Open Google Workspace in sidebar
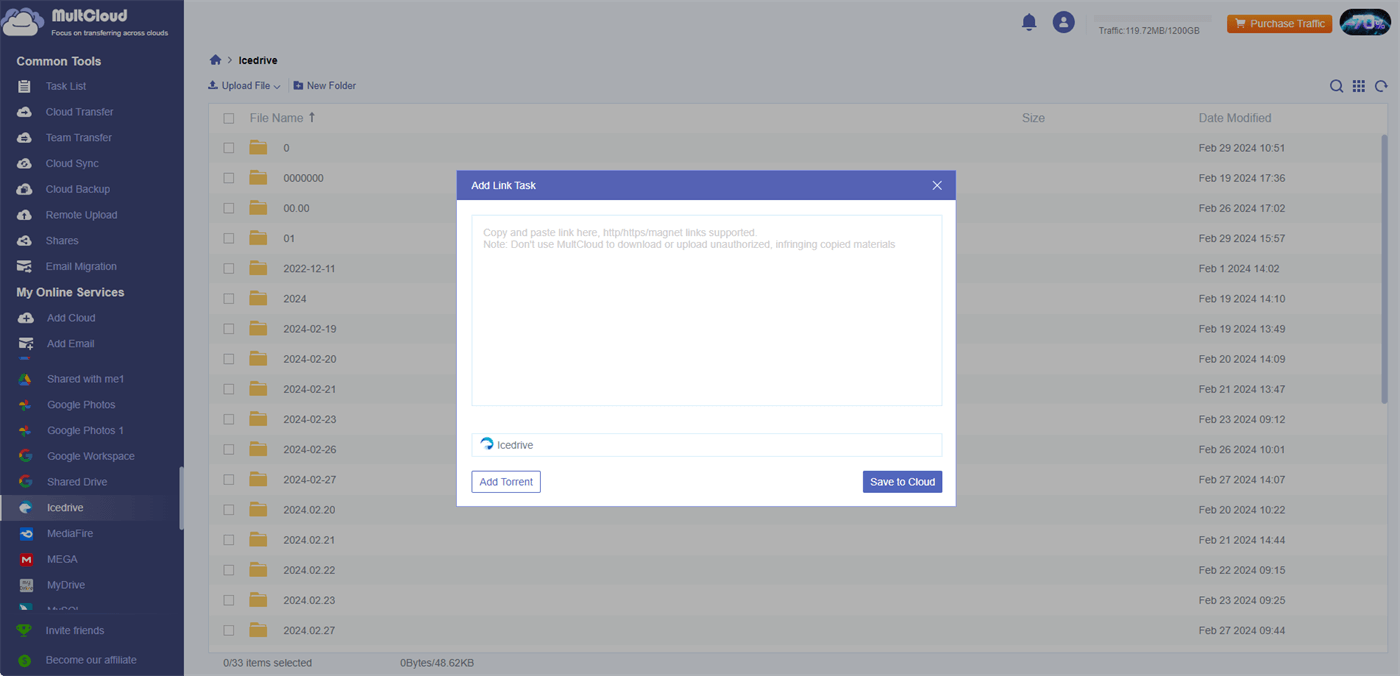The image size is (1400, 676). point(90,456)
